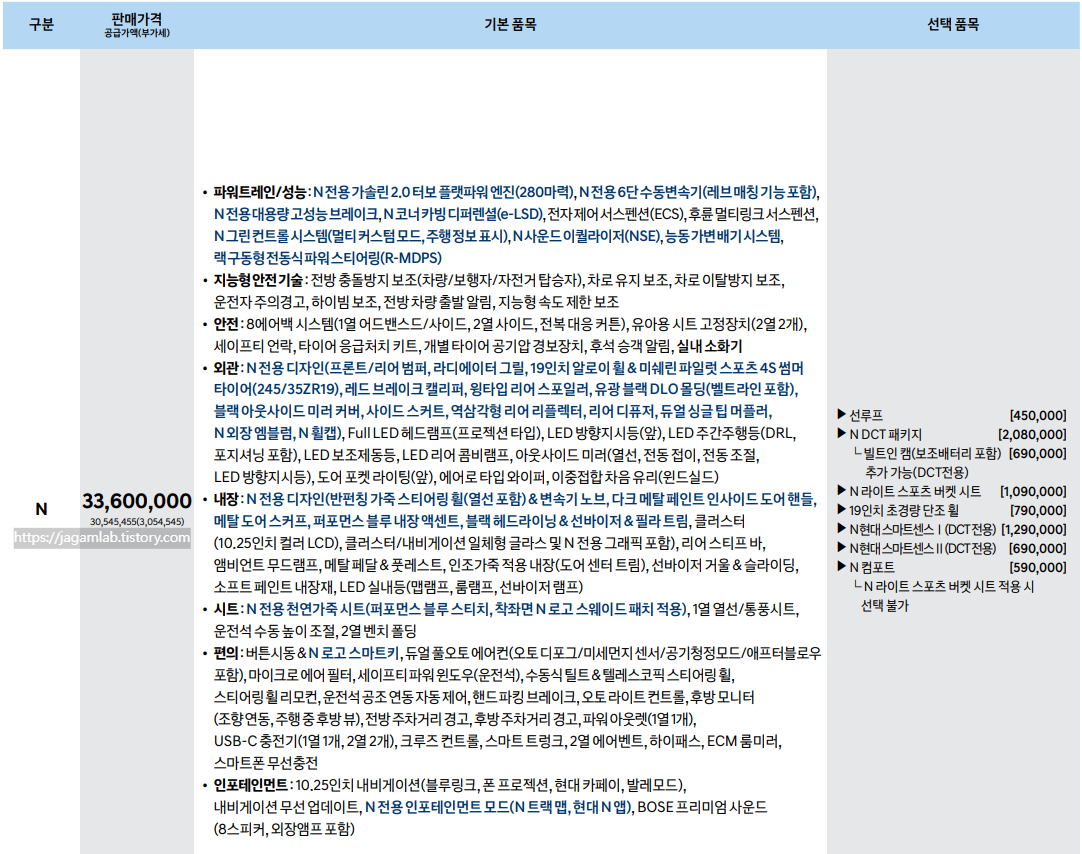This screenshot has width=1082, height=854.
Task: Click the 실내 소화기 bold text
Action: 709,346
